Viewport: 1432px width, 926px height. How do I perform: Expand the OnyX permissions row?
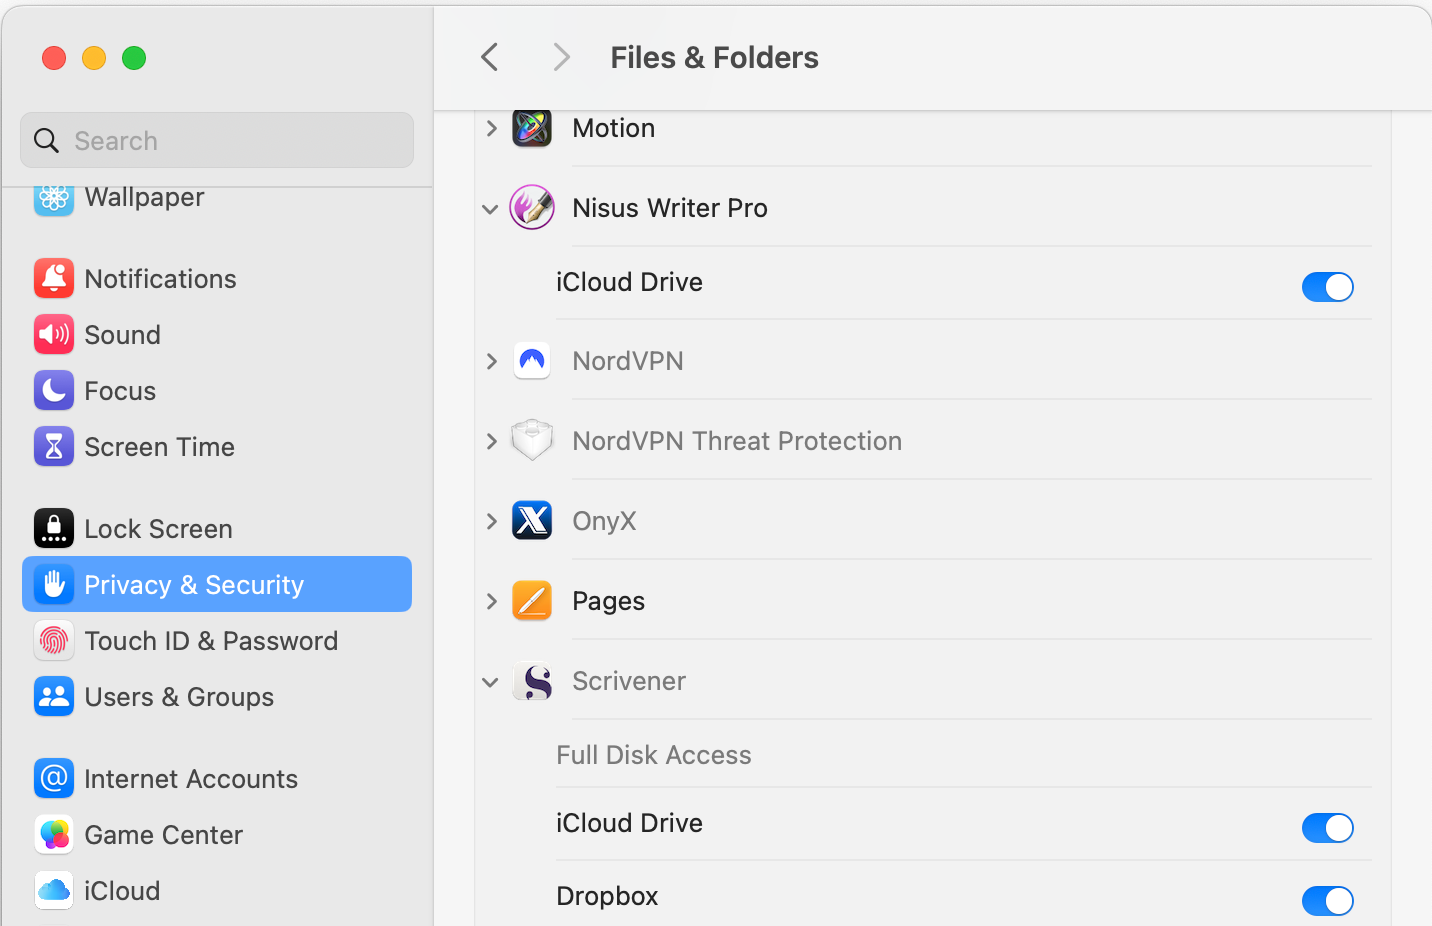click(x=491, y=521)
